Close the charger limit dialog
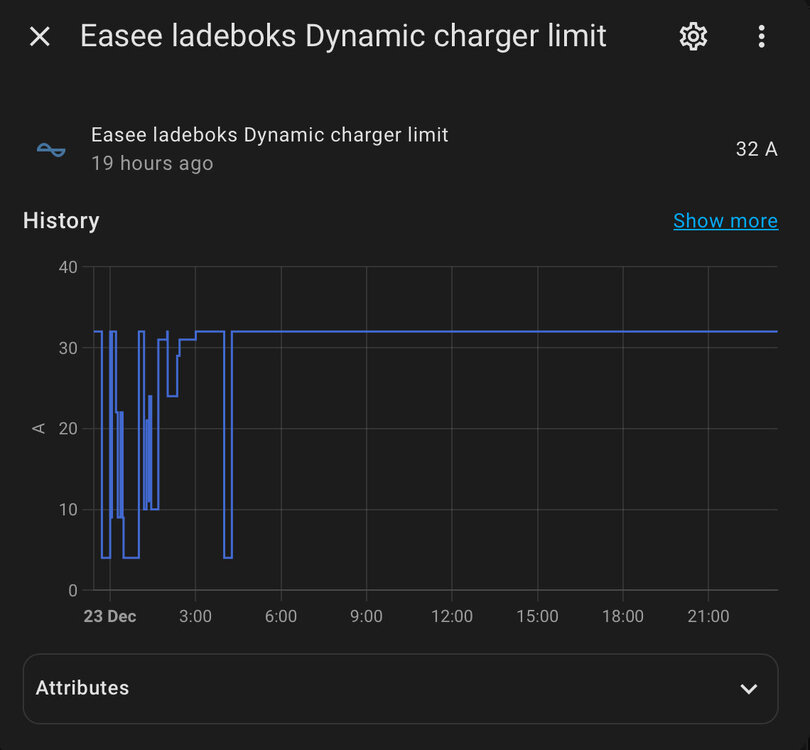Screen dimensions: 810x750 [x=39, y=37]
